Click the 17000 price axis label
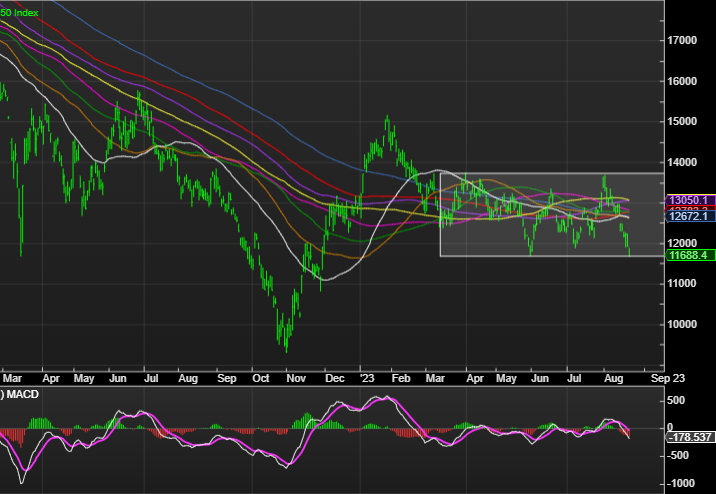Screen dimensions: 716x494 coord(682,40)
